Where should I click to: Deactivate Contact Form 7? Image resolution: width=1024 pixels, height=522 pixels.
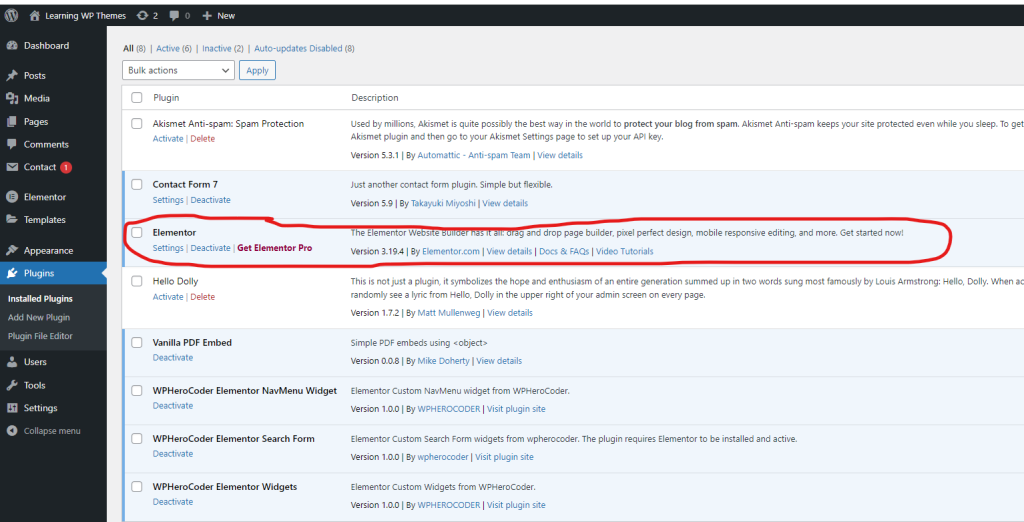point(210,200)
